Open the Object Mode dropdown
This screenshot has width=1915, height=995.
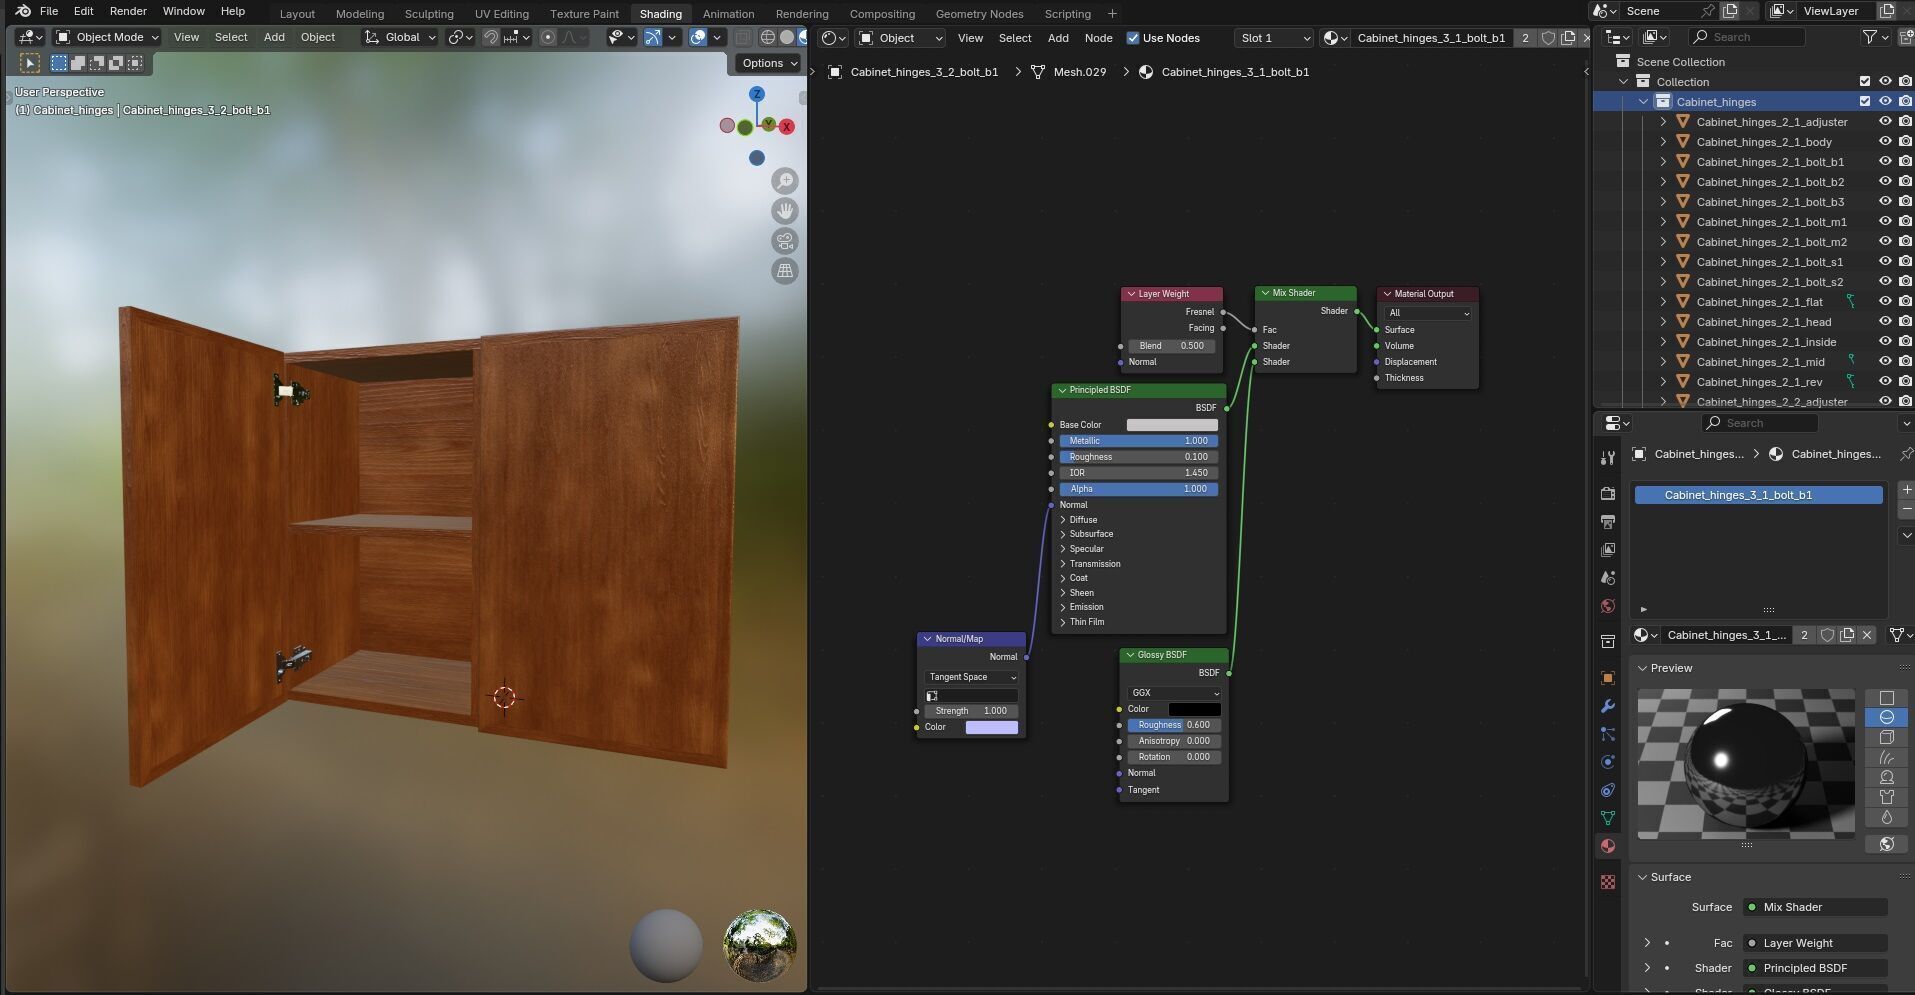click(x=108, y=37)
